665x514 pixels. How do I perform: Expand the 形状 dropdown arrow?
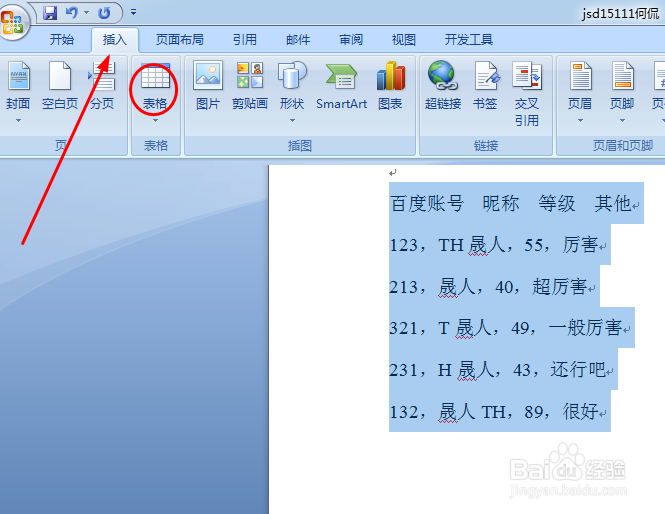pyautogui.click(x=292, y=120)
